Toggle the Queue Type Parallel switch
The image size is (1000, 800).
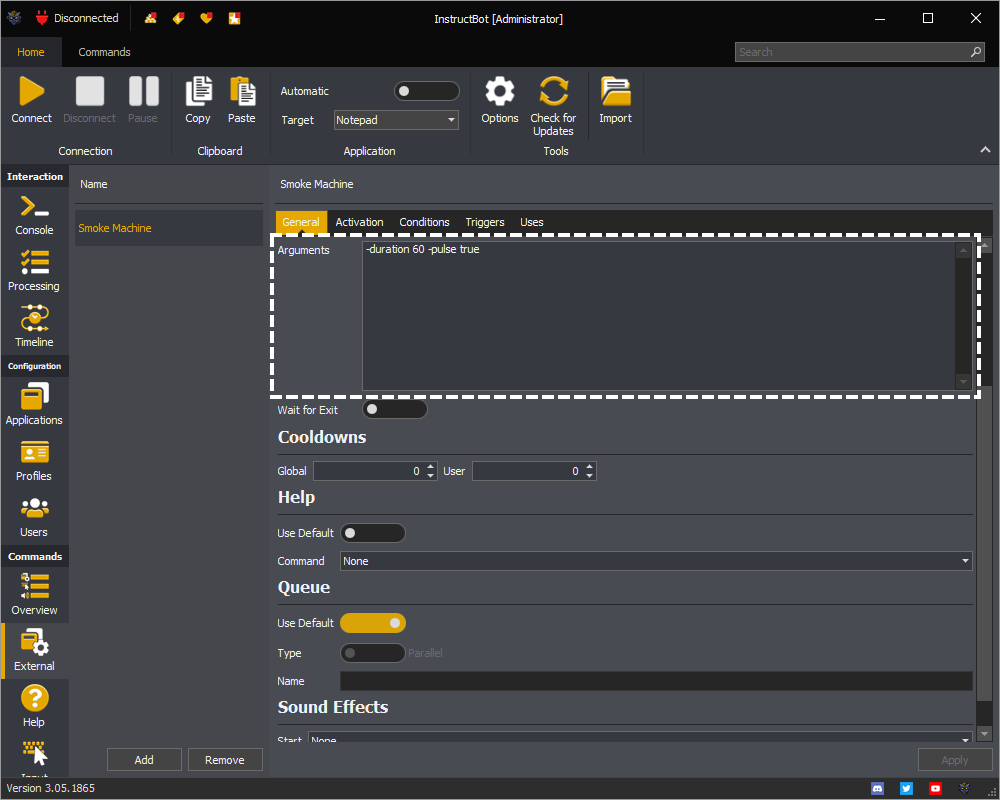(372, 653)
